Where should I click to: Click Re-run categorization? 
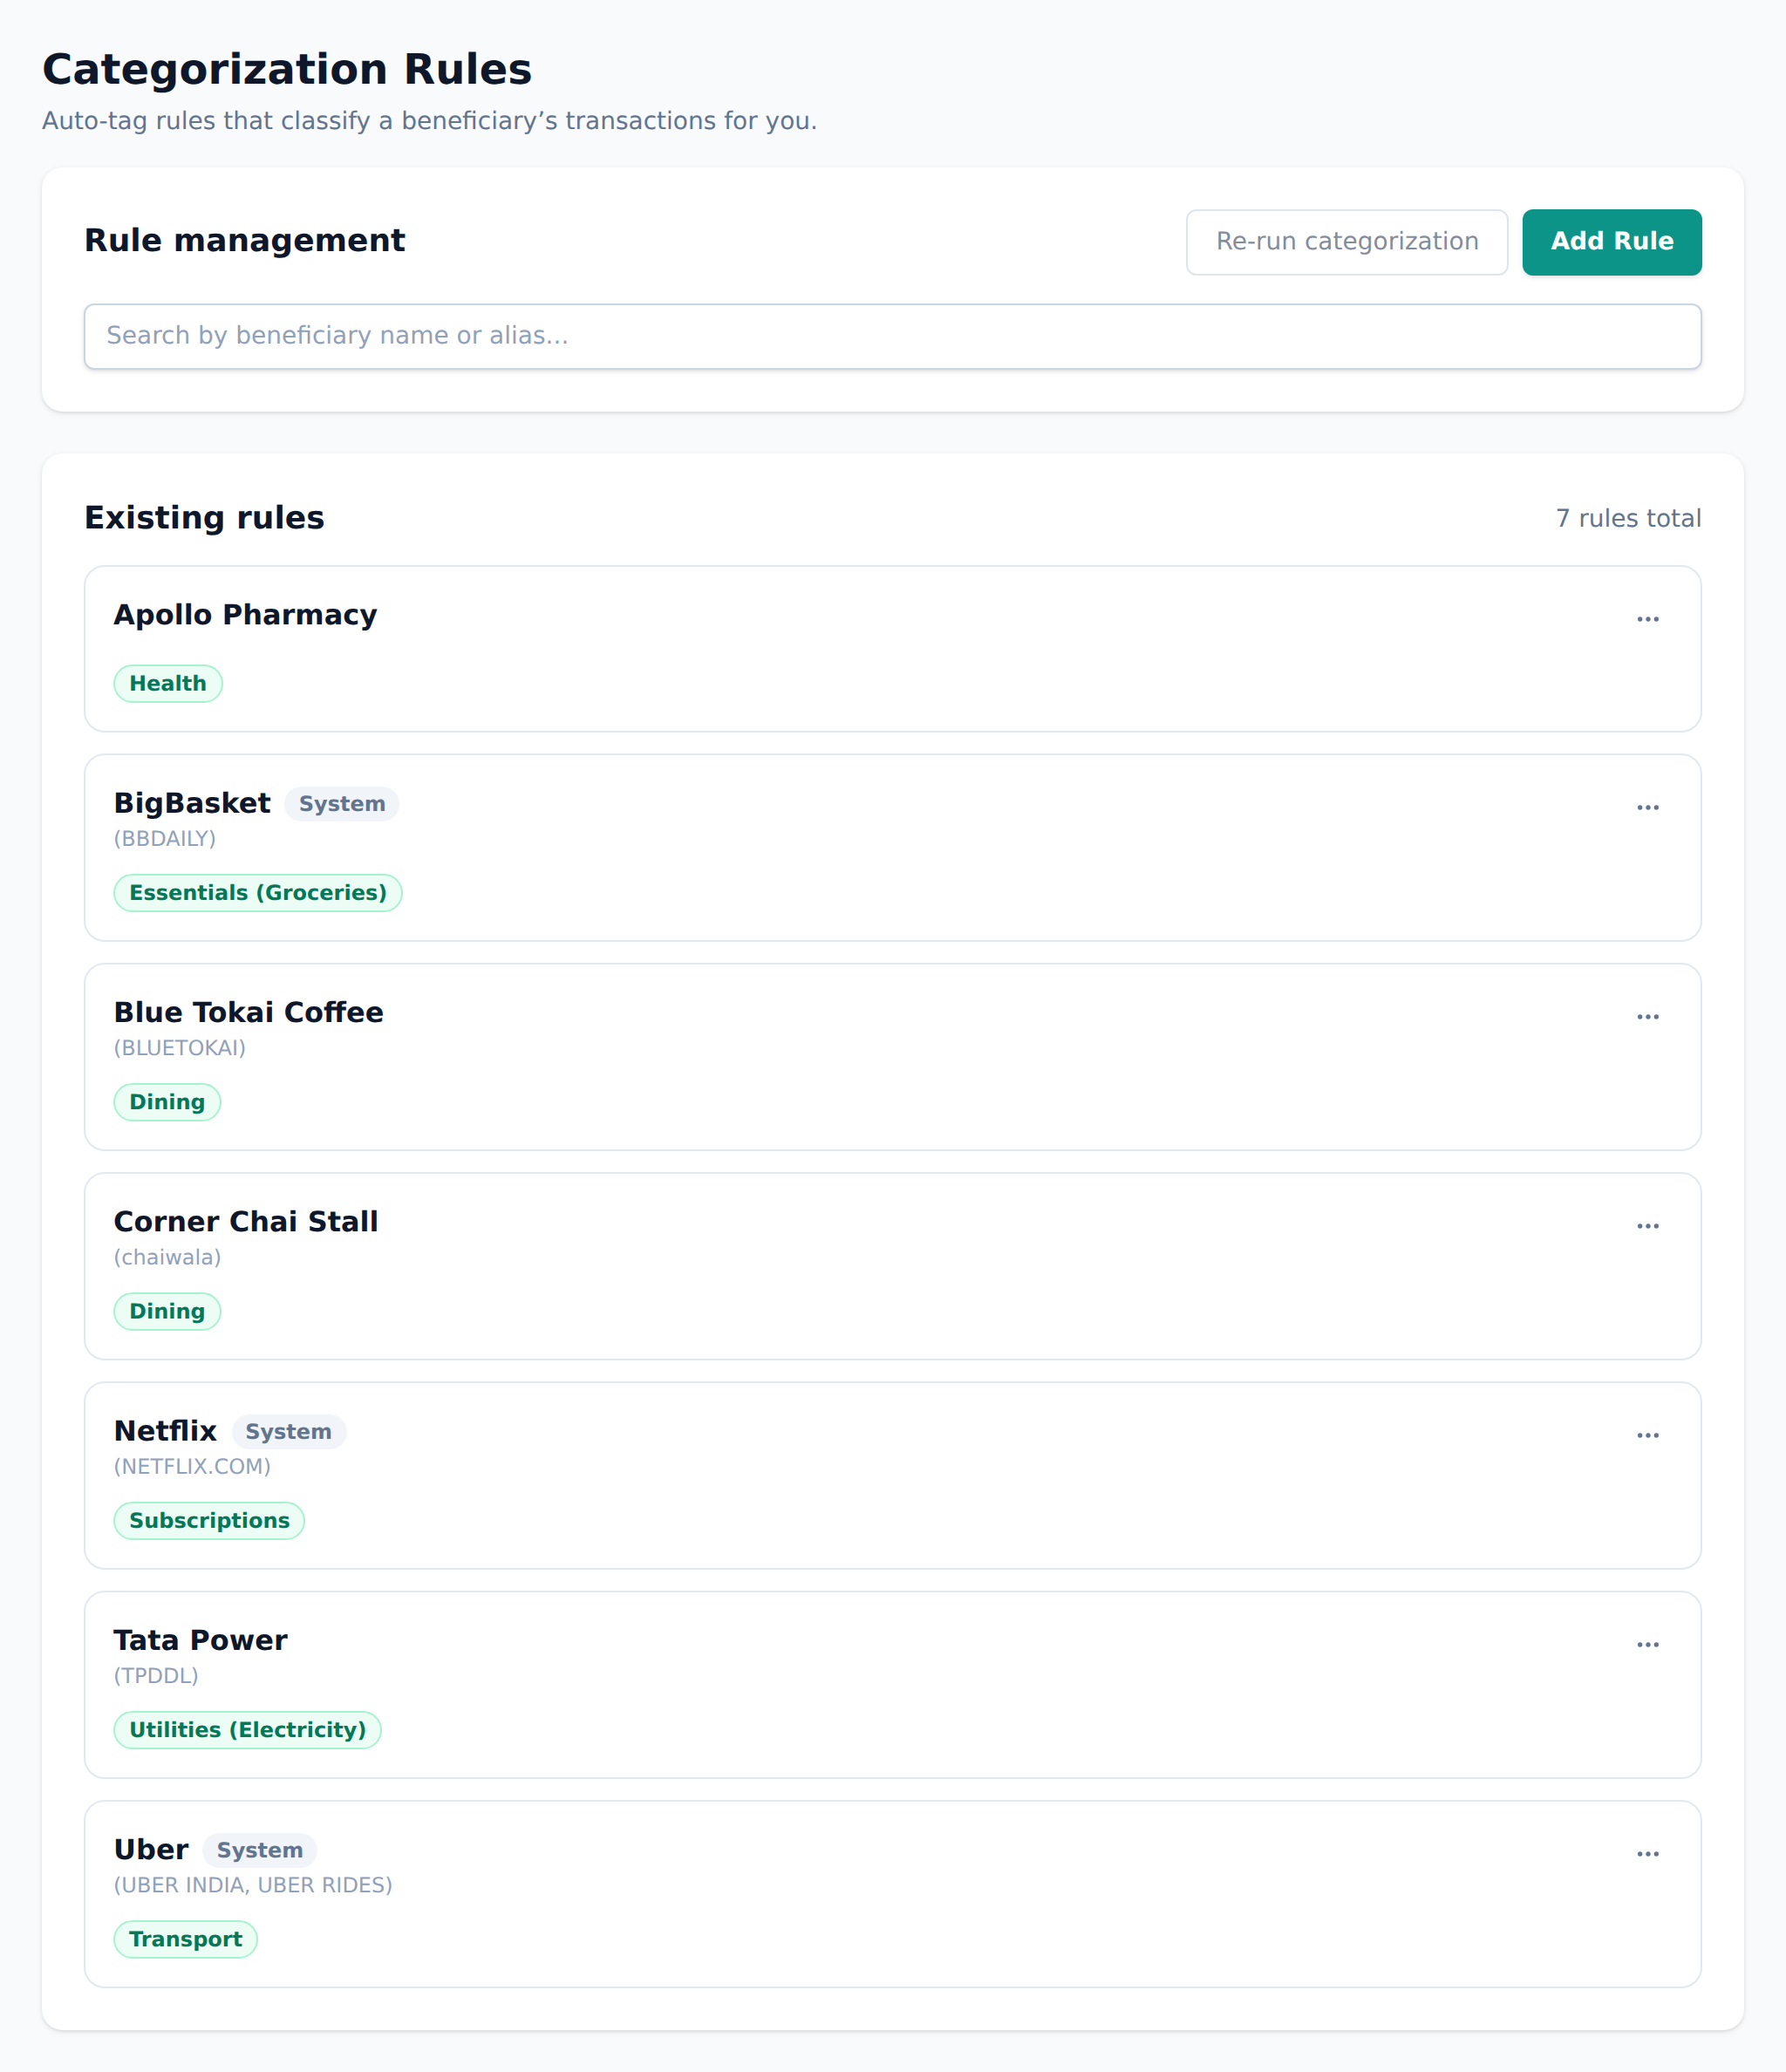tap(1347, 242)
